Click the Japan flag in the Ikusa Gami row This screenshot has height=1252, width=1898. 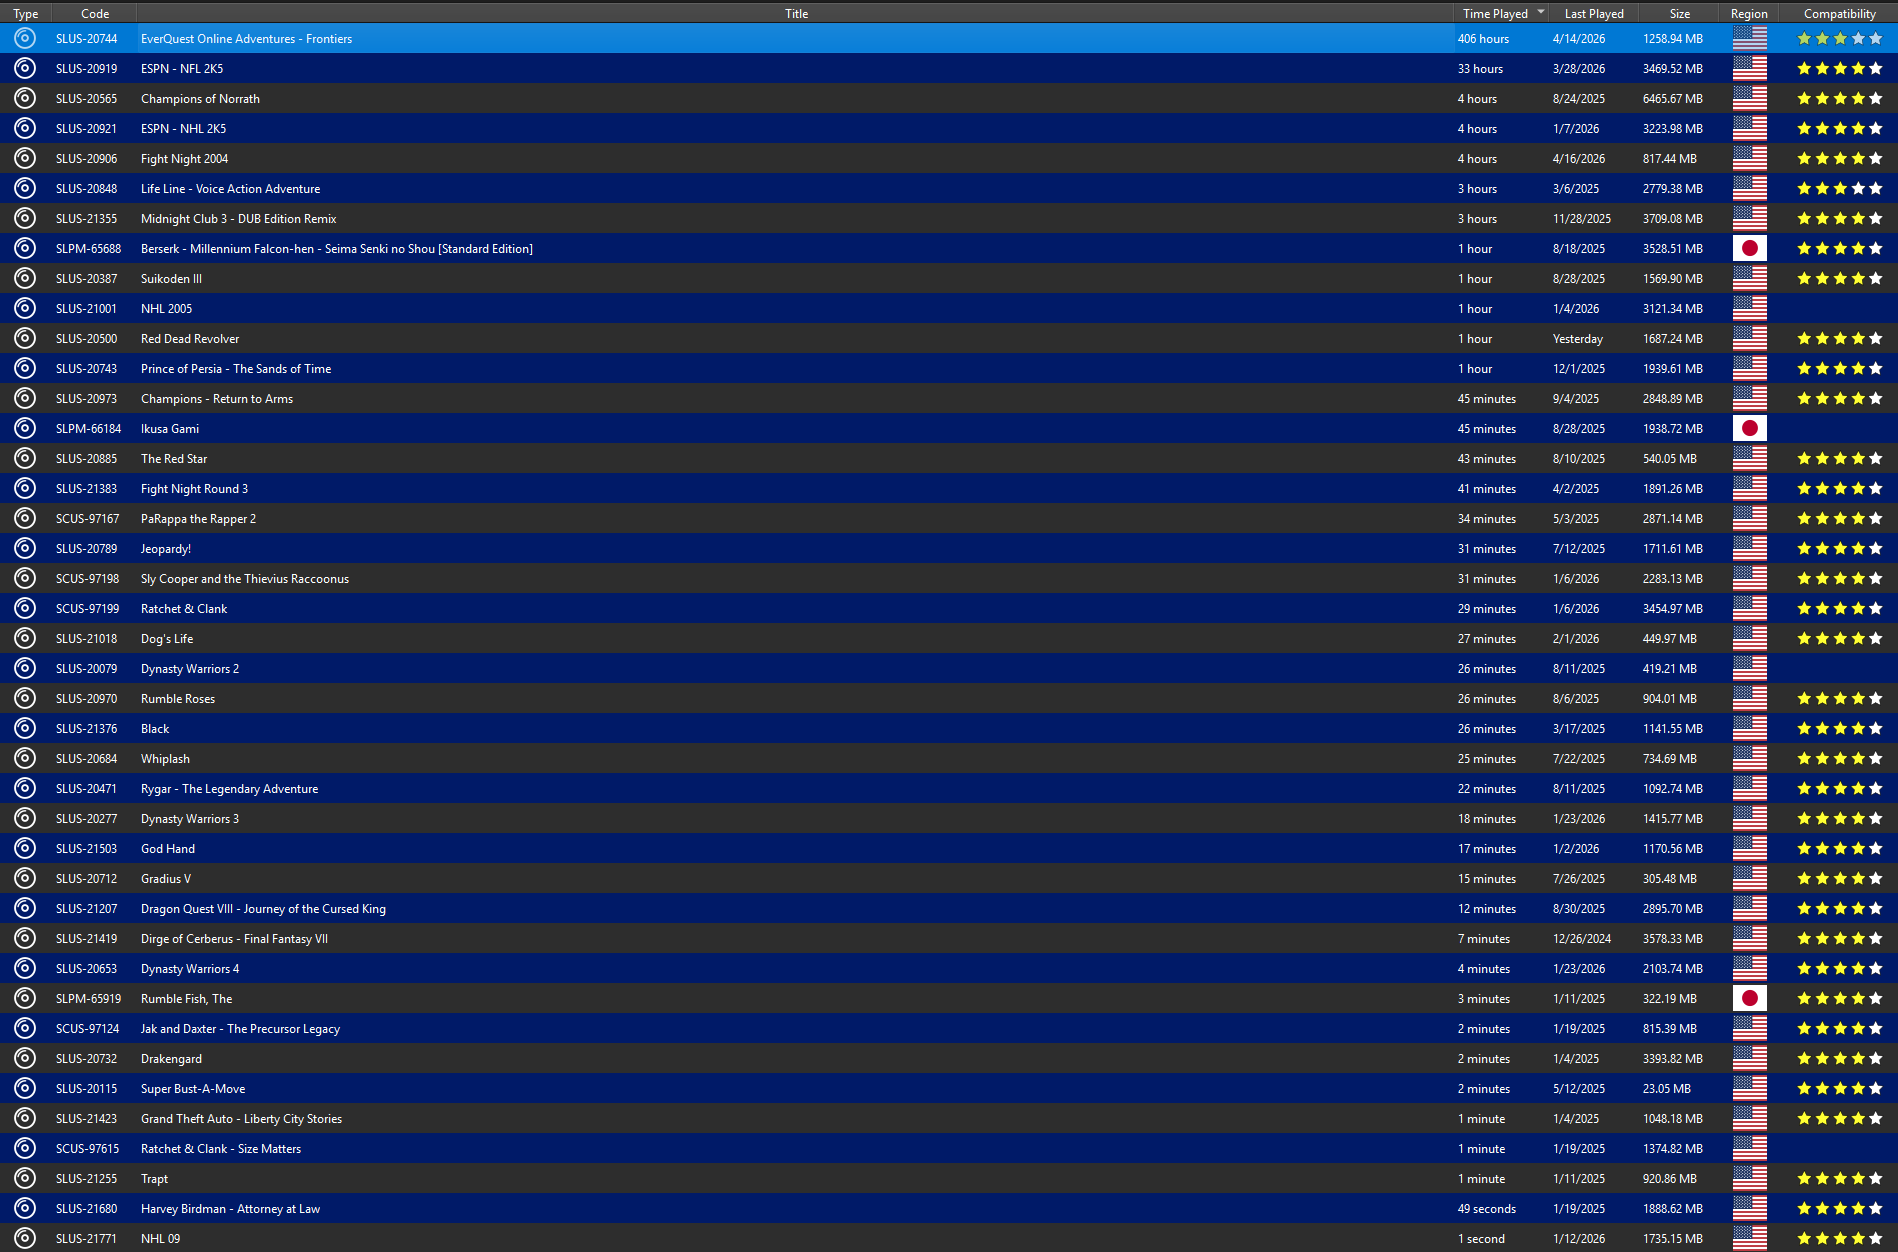(1750, 428)
